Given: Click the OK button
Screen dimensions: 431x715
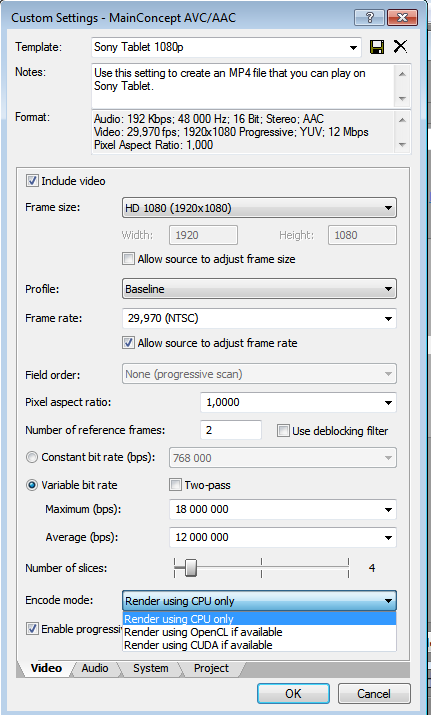Looking at the screenshot, I should point(293,693).
